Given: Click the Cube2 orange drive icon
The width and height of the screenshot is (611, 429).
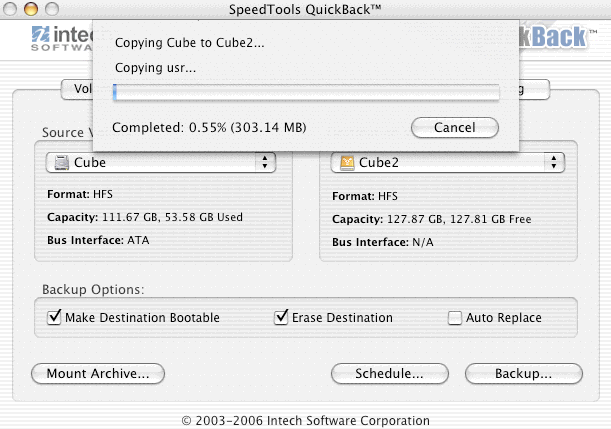Looking at the screenshot, I should coord(347,162).
